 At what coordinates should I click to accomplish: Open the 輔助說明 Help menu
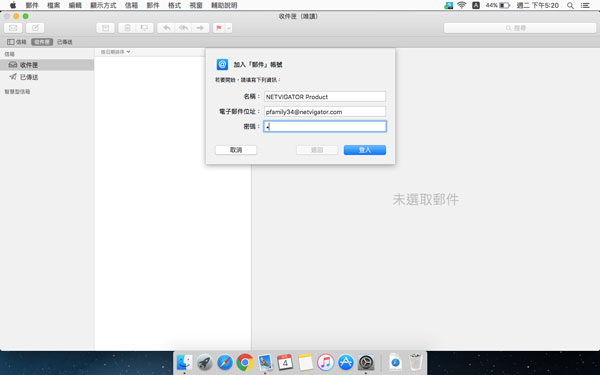(x=224, y=5)
